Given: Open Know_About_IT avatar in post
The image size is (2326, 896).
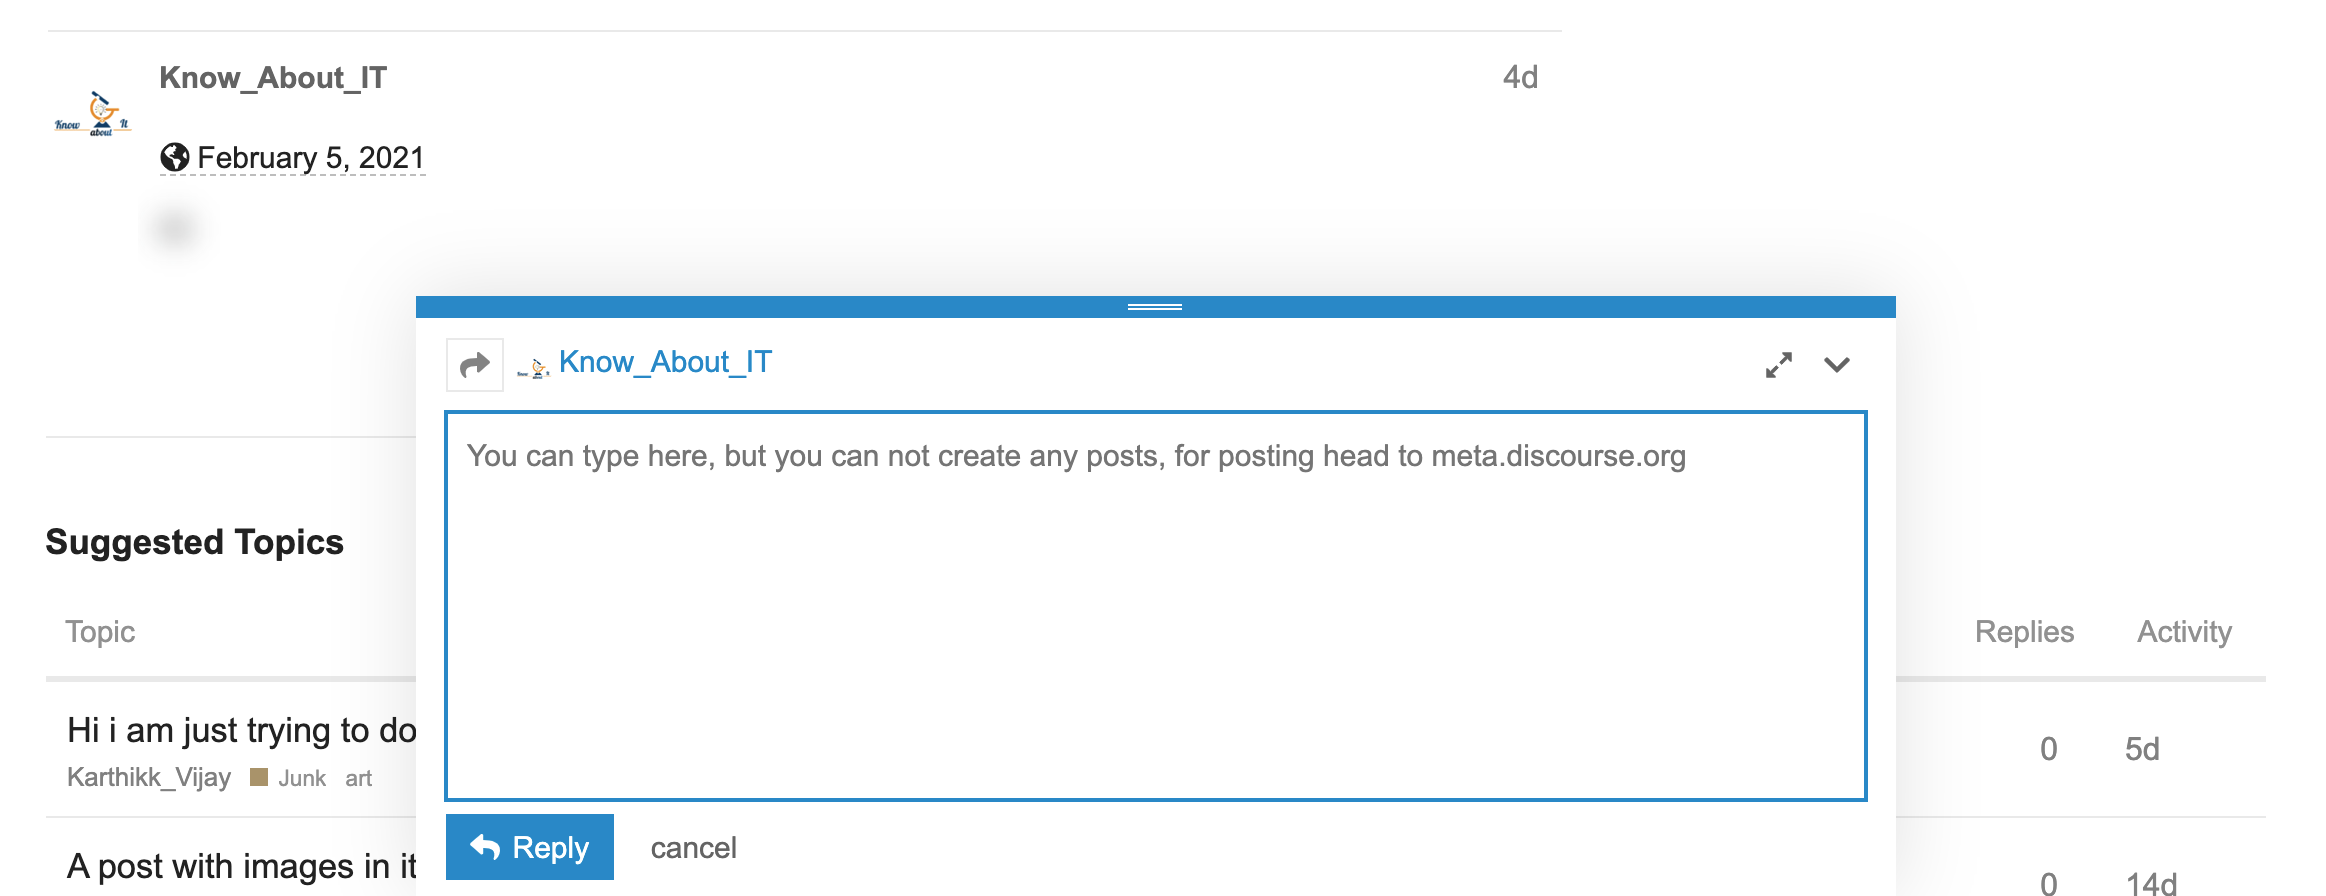Looking at the screenshot, I should tap(93, 114).
